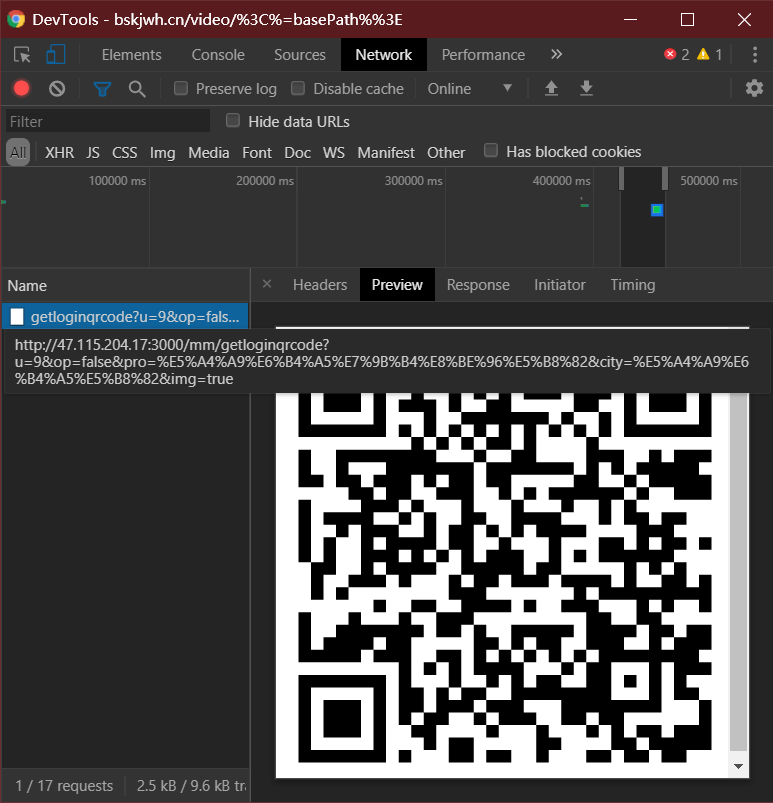Clear the network log
Screen dimensions: 773x803
pos(57,89)
